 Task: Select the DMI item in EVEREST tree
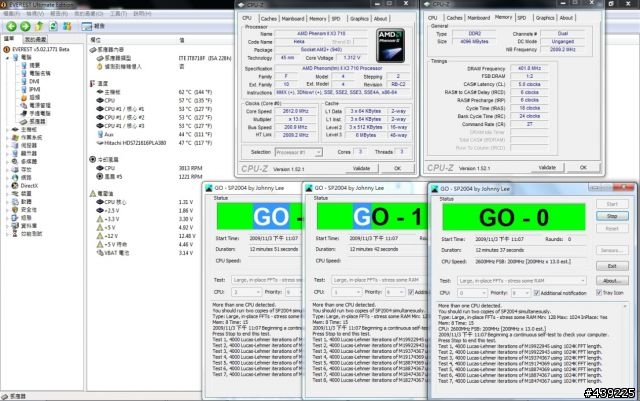(34, 81)
